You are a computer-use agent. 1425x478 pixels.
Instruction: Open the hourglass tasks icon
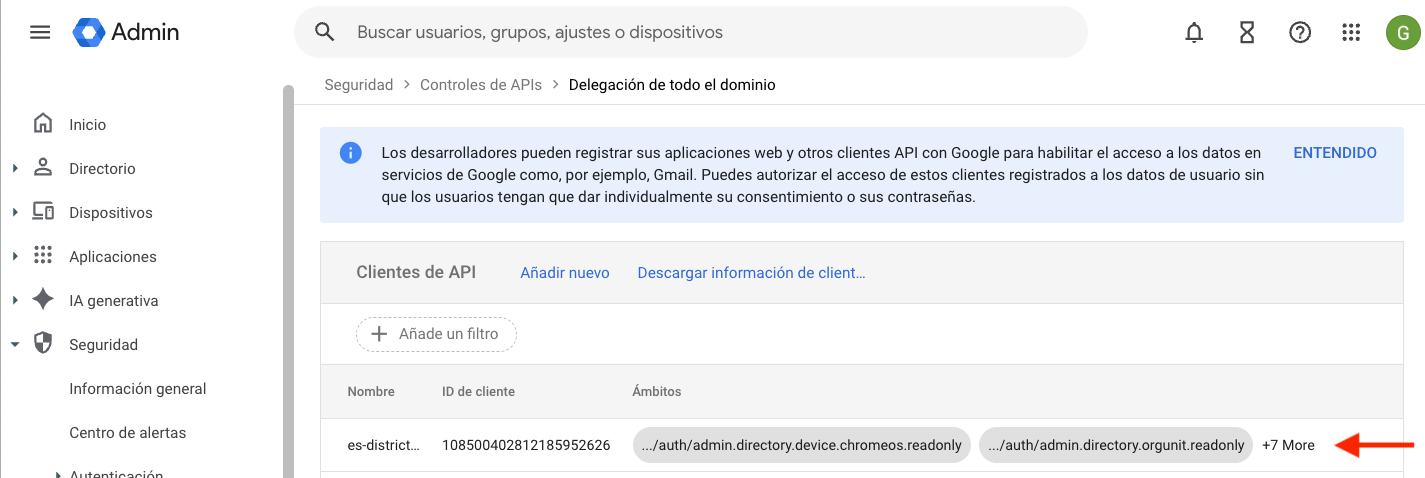coord(1247,32)
